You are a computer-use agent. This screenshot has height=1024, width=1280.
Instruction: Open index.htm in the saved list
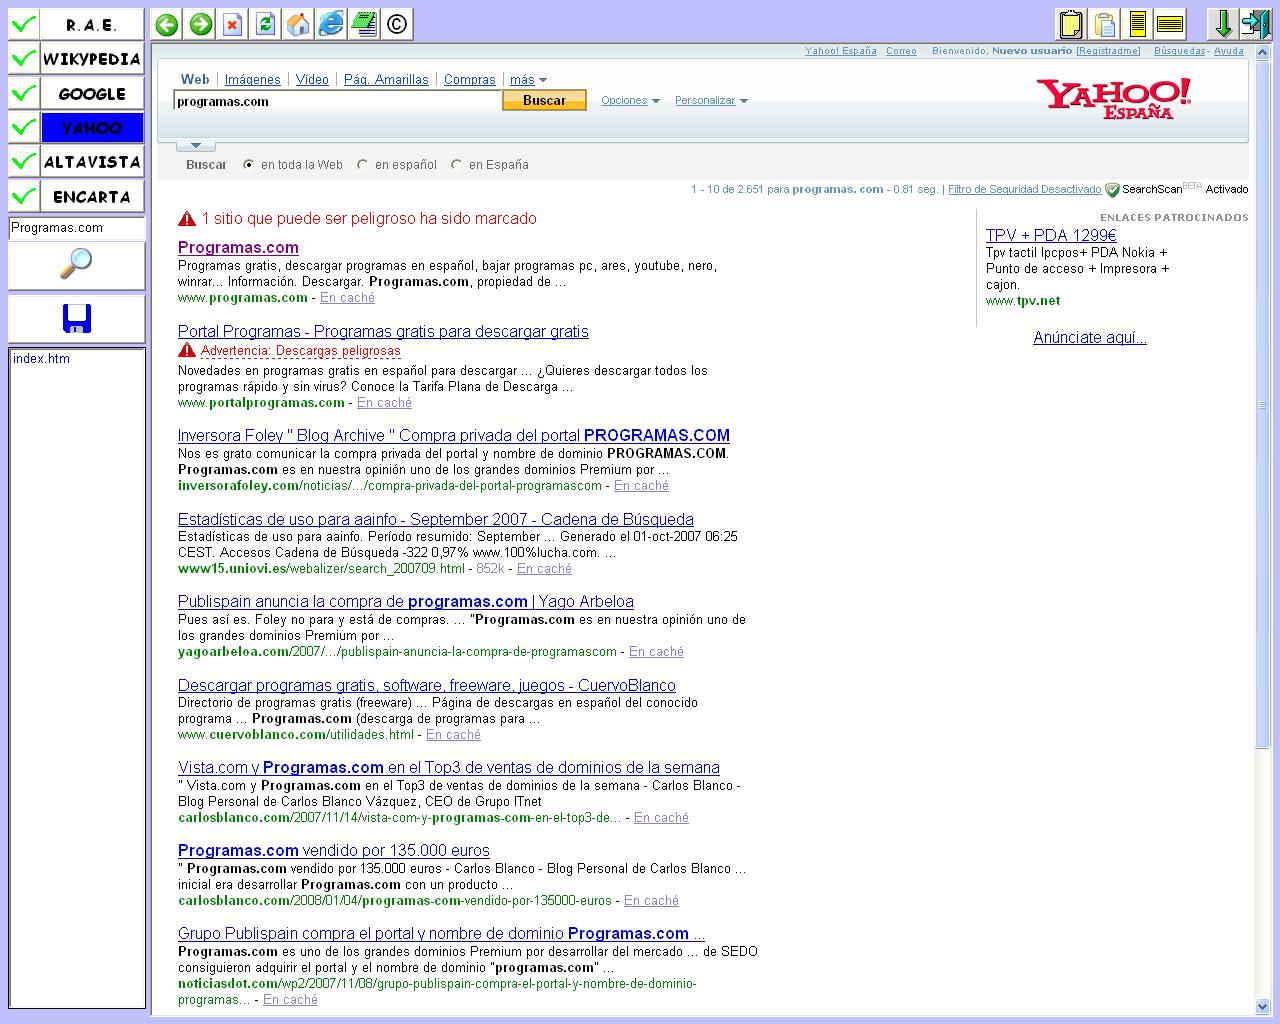[41, 359]
